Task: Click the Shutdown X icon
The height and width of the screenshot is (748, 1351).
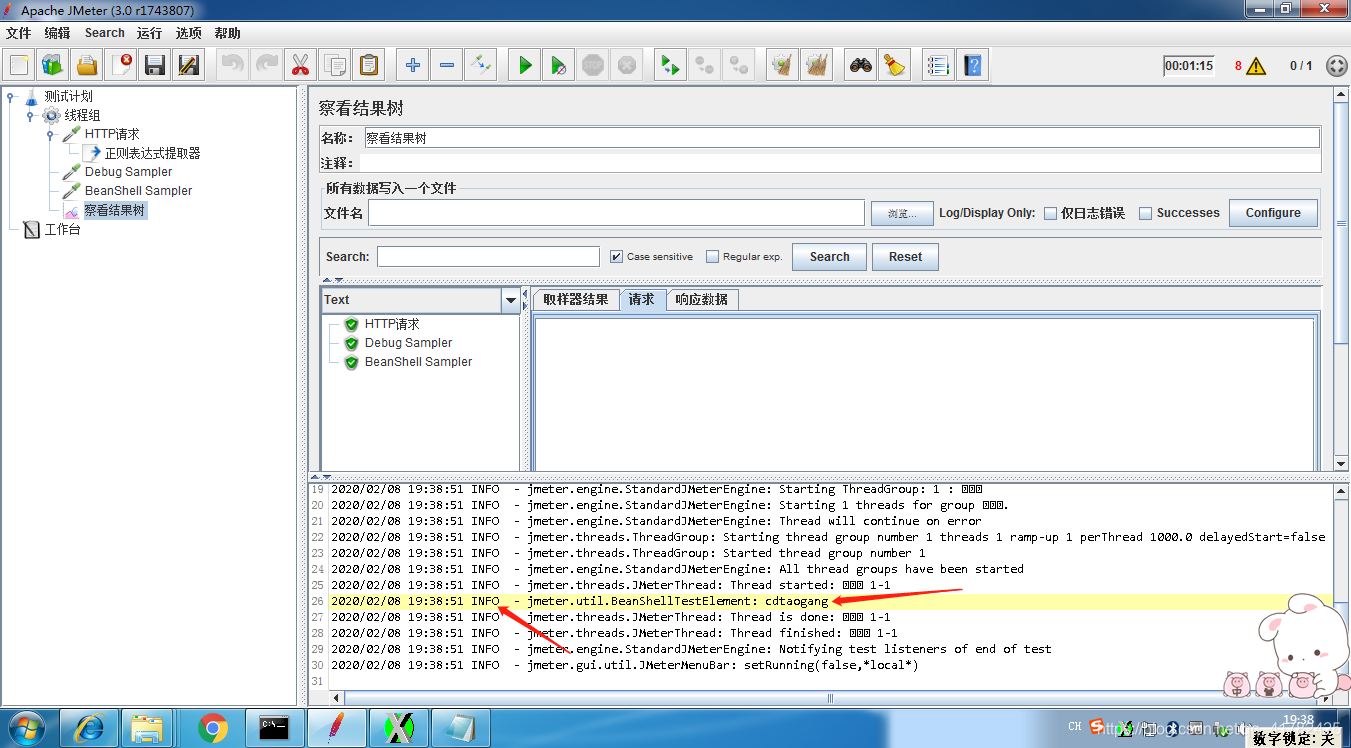Action: pos(626,65)
